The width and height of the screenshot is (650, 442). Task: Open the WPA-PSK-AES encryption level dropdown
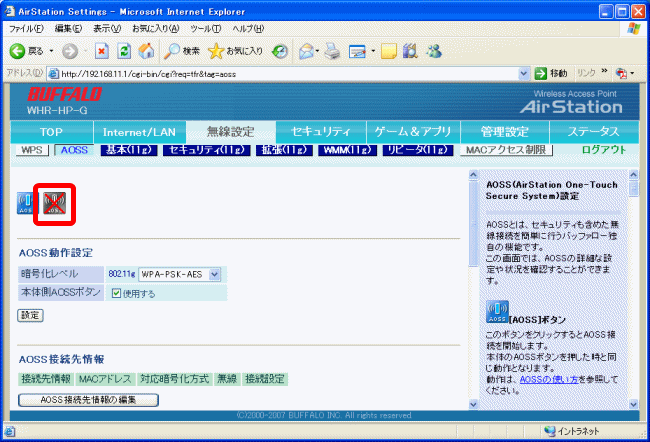pos(179,274)
